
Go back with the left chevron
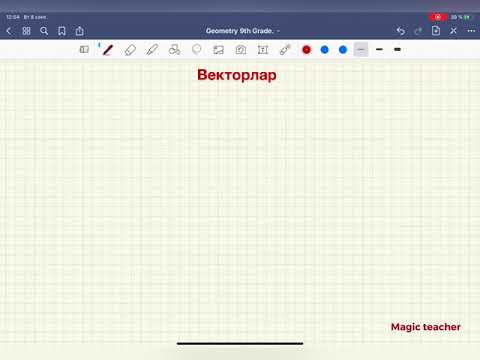pyautogui.click(x=9, y=31)
